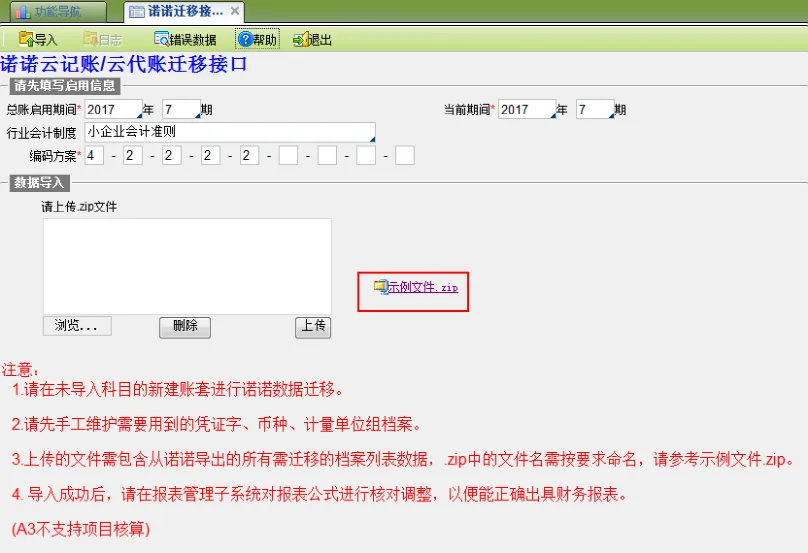Screen dimensions: 808x553
Task: Click the 请先填写启用信息 section label
Action: tap(65, 86)
